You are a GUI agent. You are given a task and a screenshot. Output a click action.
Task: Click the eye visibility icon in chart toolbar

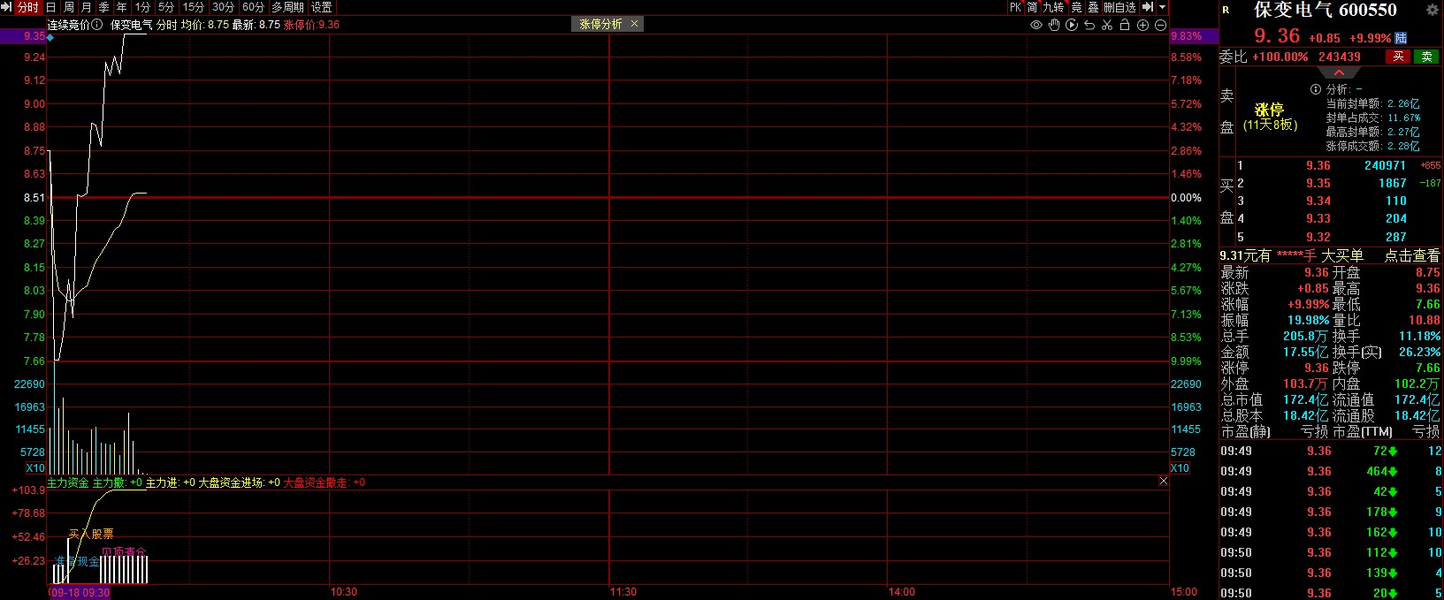point(1037,25)
